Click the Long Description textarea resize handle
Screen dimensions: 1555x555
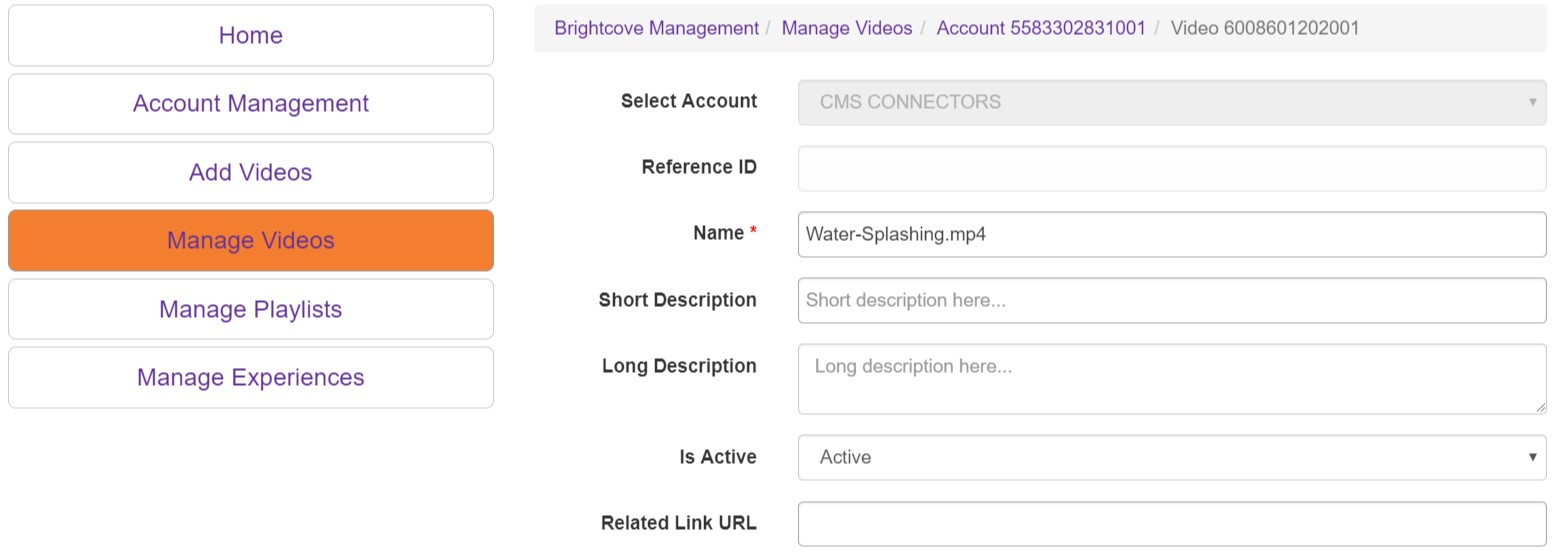click(x=1540, y=407)
